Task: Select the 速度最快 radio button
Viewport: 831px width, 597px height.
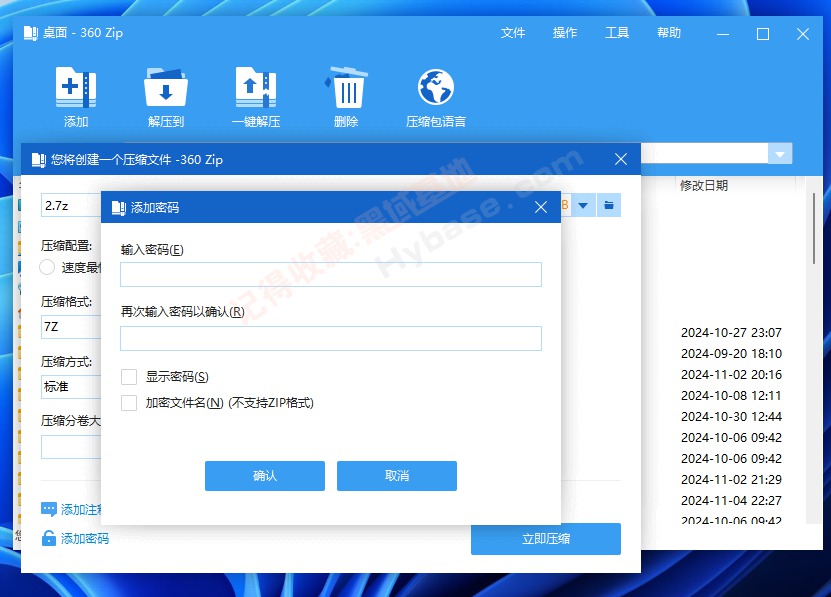Action: [x=47, y=267]
